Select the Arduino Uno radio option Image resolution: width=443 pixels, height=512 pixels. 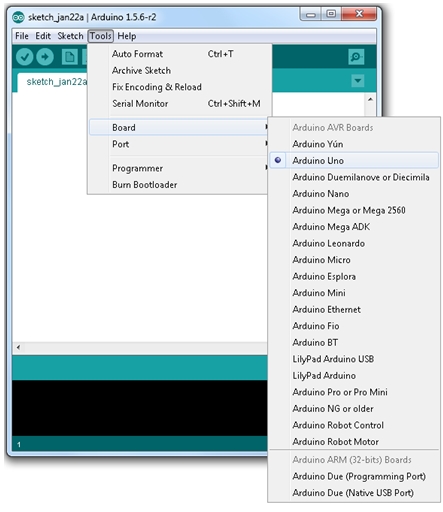click(x=354, y=161)
